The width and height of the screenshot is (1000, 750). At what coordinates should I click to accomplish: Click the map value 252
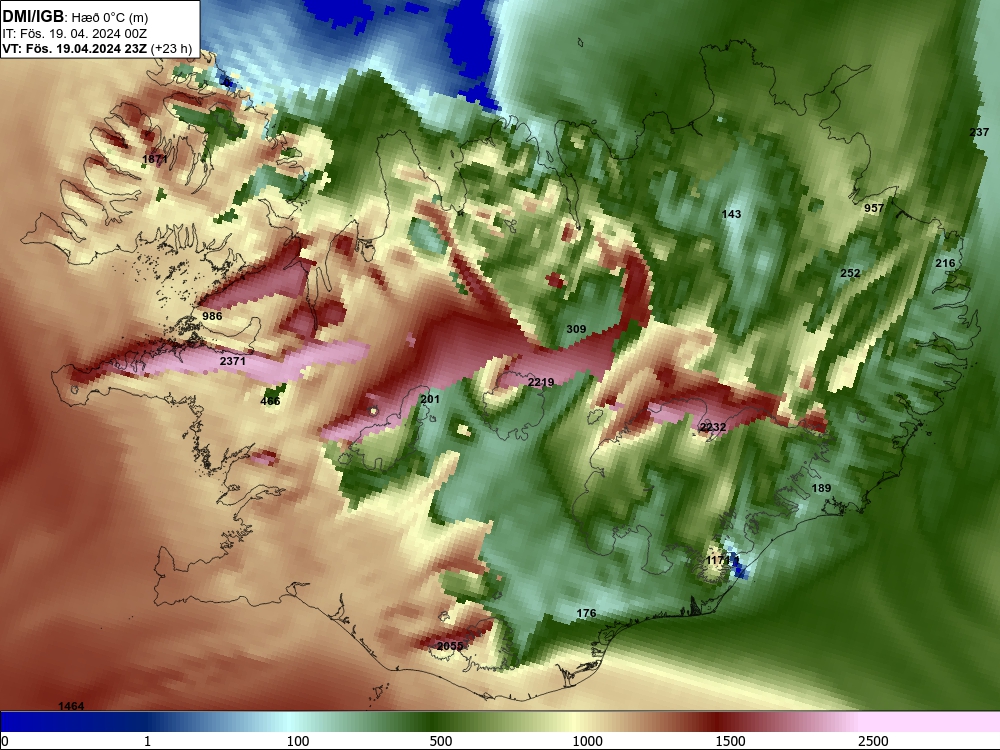pos(850,273)
